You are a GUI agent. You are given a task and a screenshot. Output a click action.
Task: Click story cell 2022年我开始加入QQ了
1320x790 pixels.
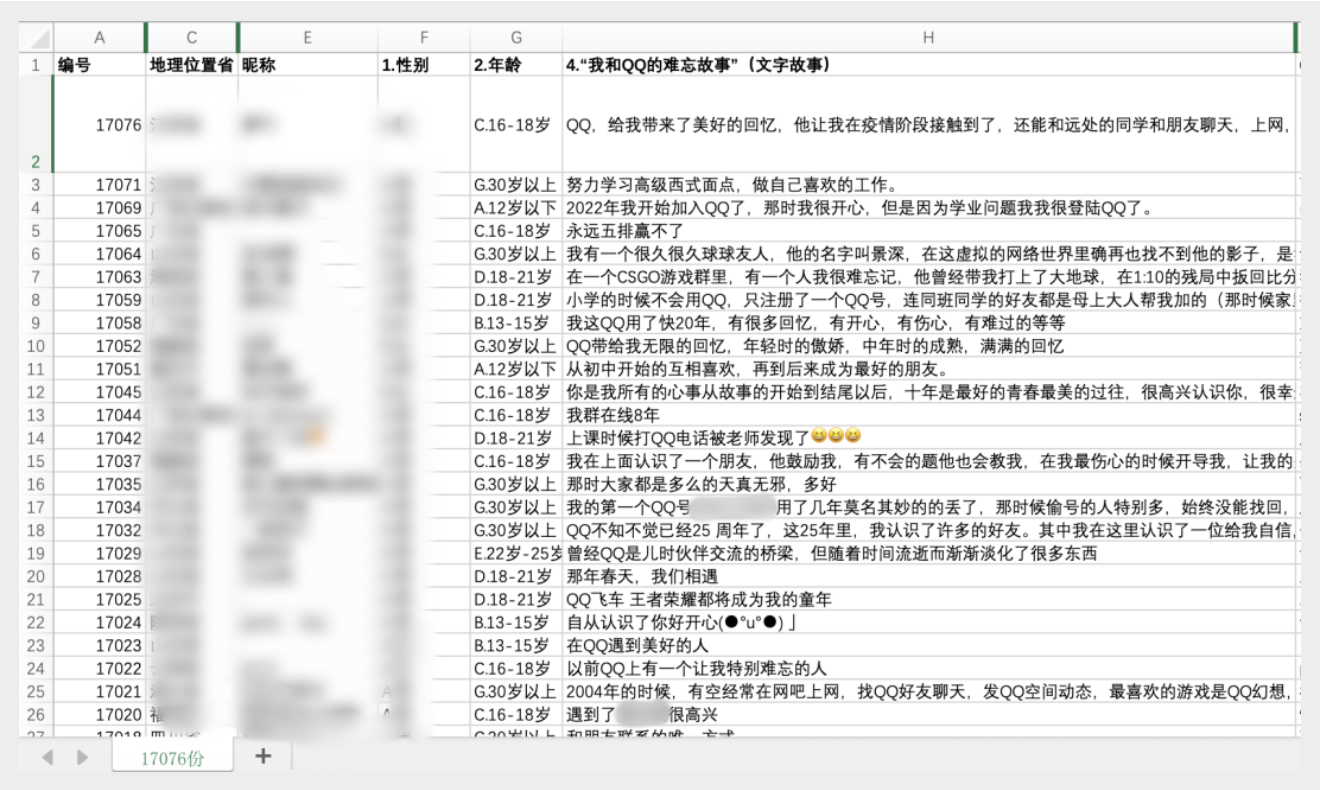(x=928, y=208)
